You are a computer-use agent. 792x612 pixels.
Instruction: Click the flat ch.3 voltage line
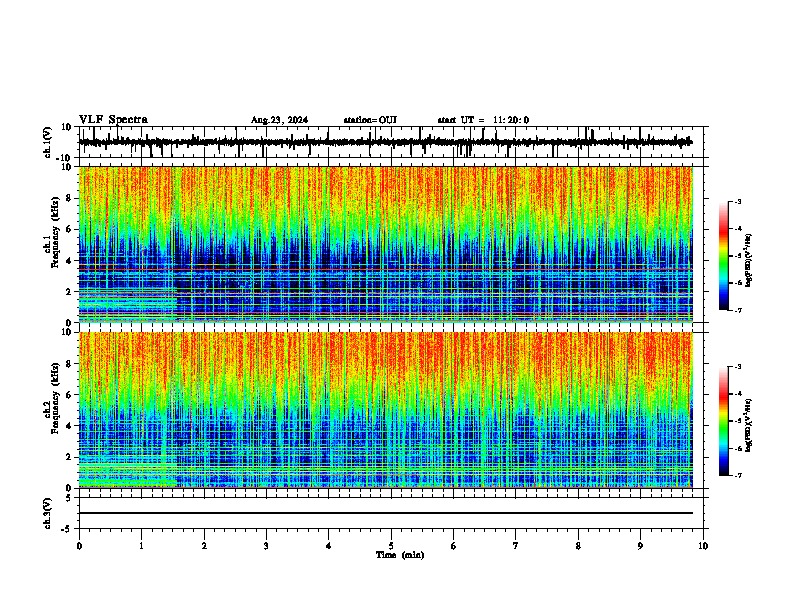(386, 513)
